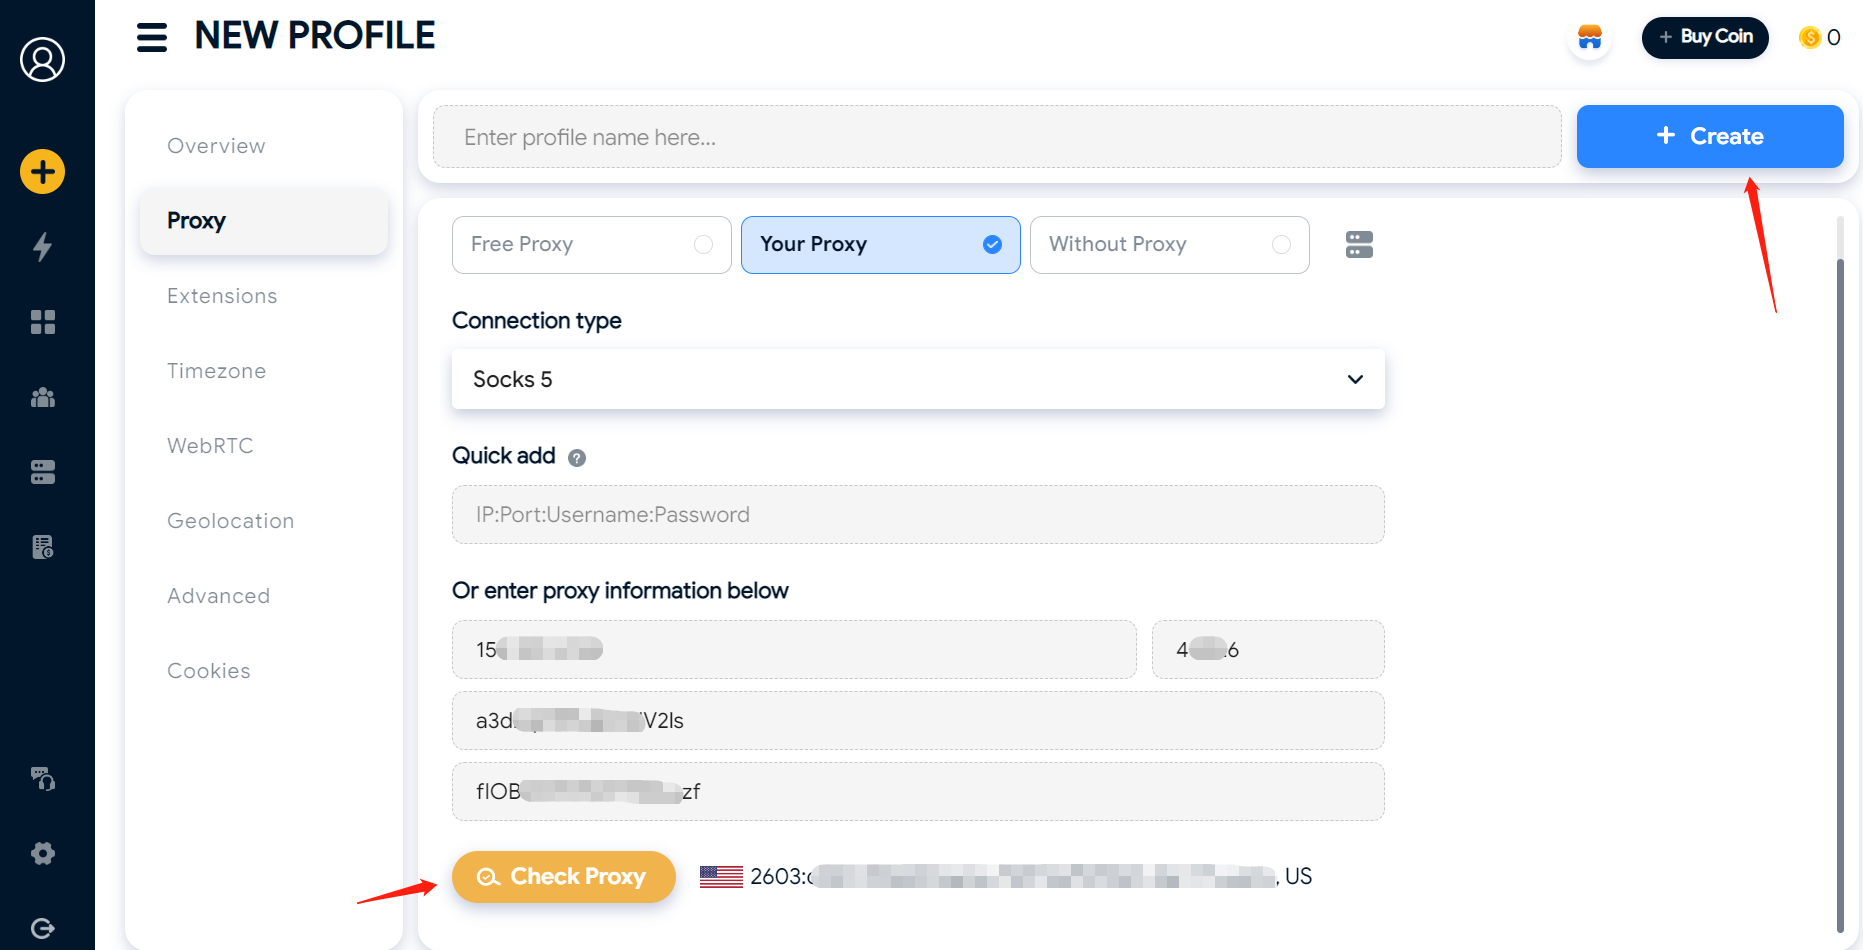Screen dimensions: 1863x950
Task: Click the Buy Coin button
Action: coord(1705,38)
